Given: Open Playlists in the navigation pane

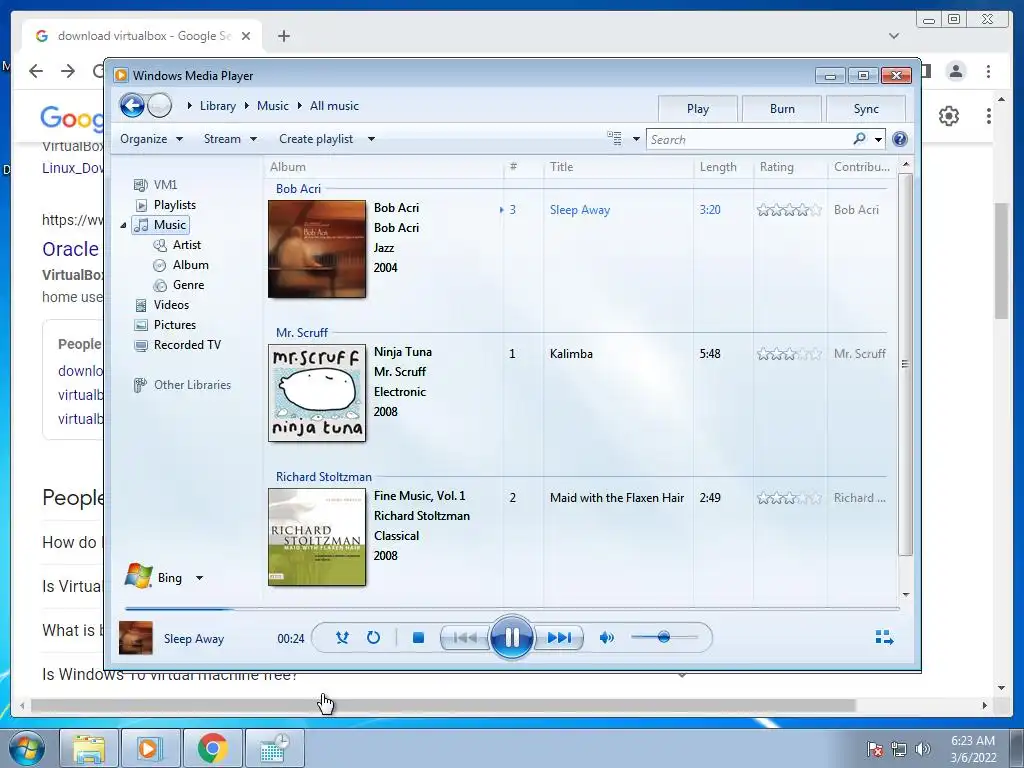Looking at the screenshot, I should (165, 205).
